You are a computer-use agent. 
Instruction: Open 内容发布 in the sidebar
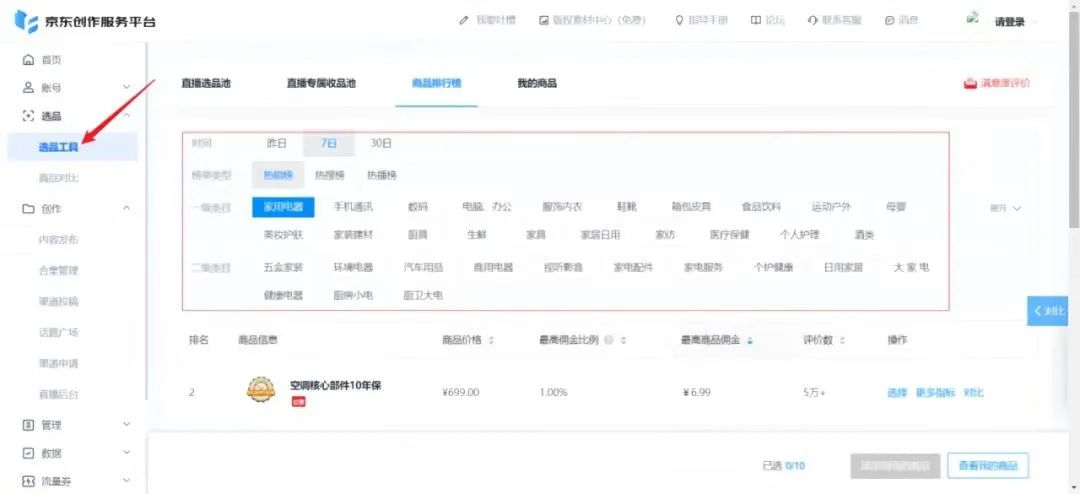point(58,240)
